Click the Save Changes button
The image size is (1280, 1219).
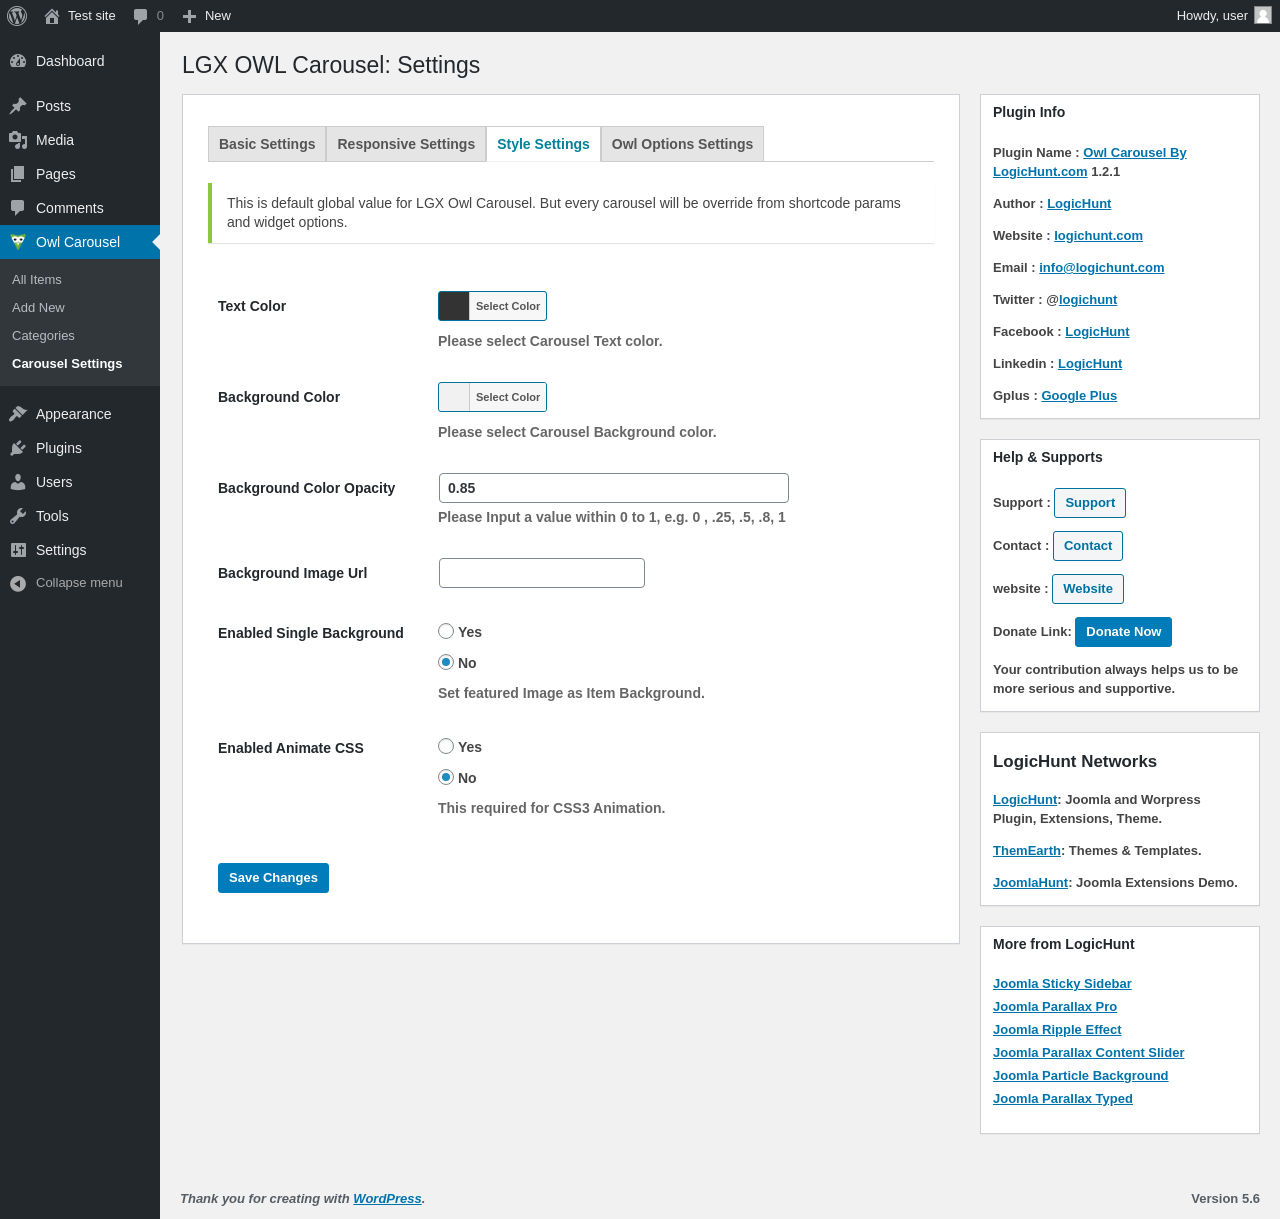273,878
